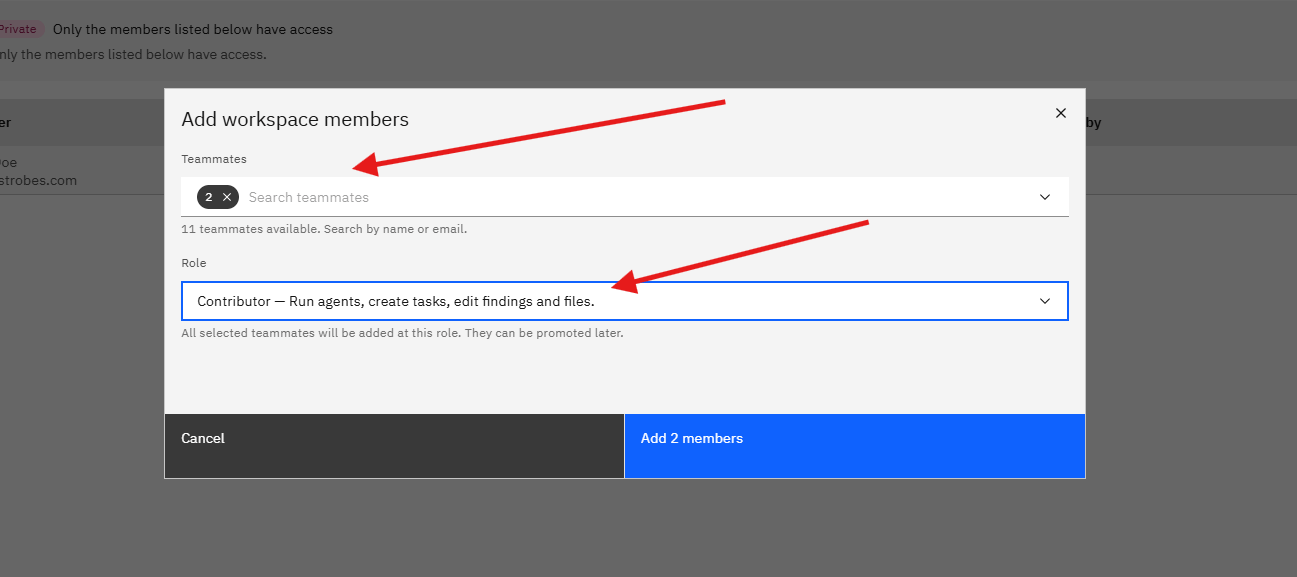Expand the Teammates dropdown chevron

[1045, 197]
